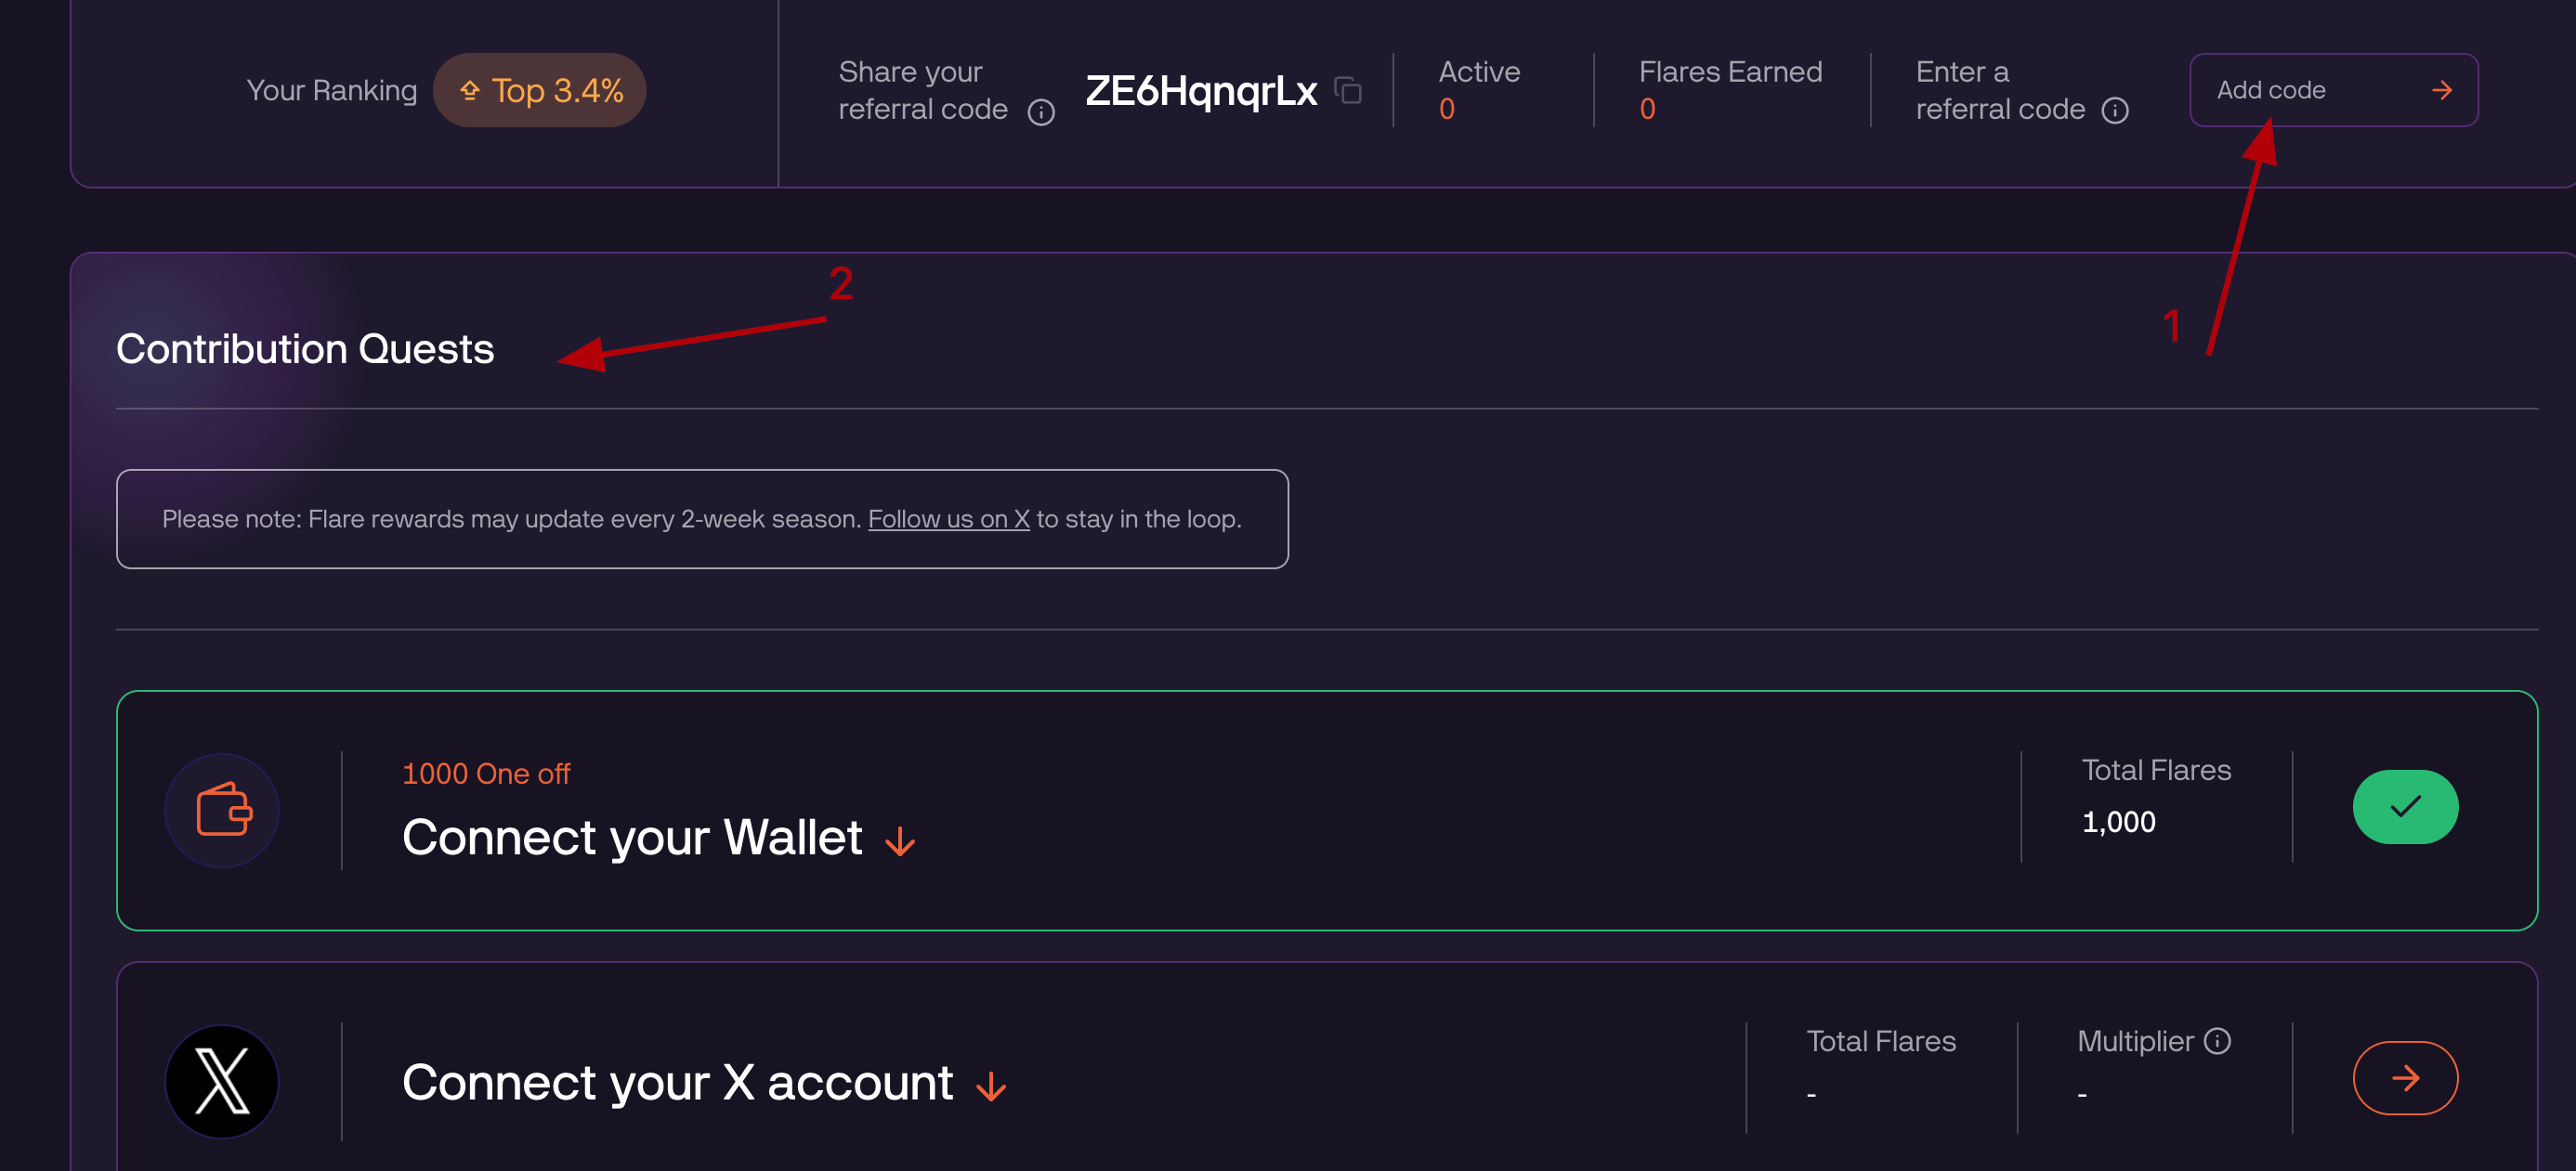Click the X logo icon

tap(222, 1081)
